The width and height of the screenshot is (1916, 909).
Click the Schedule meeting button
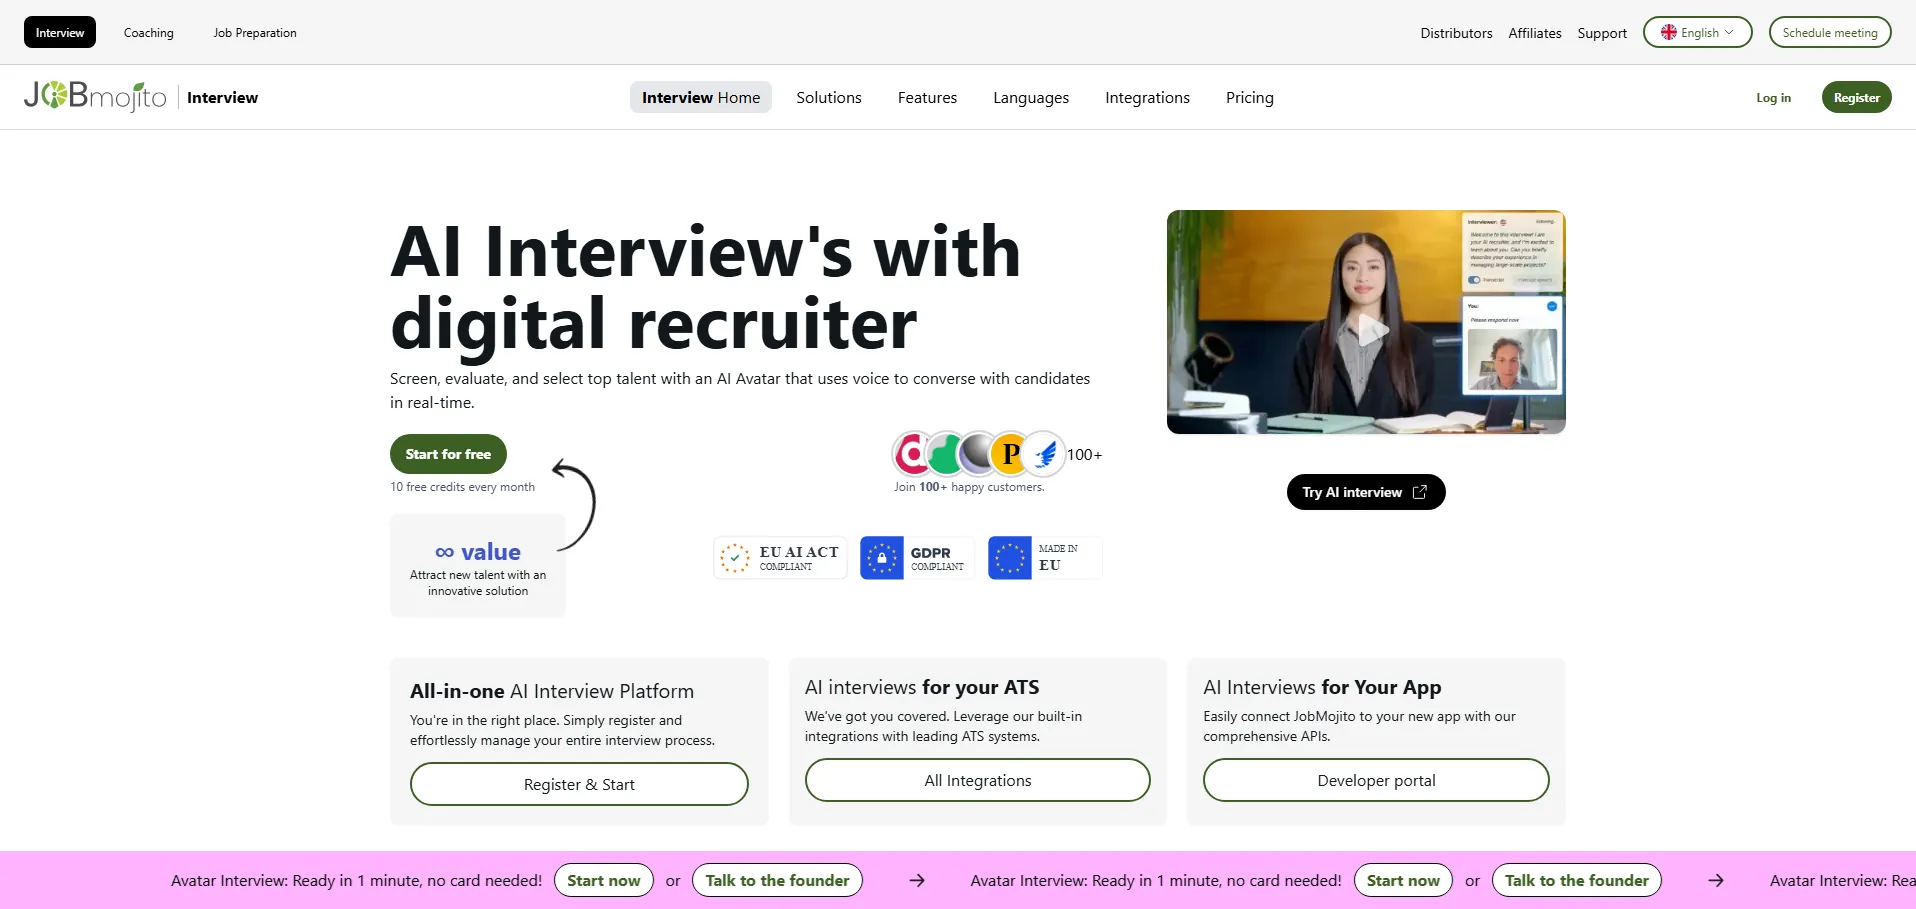[1830, 32]
